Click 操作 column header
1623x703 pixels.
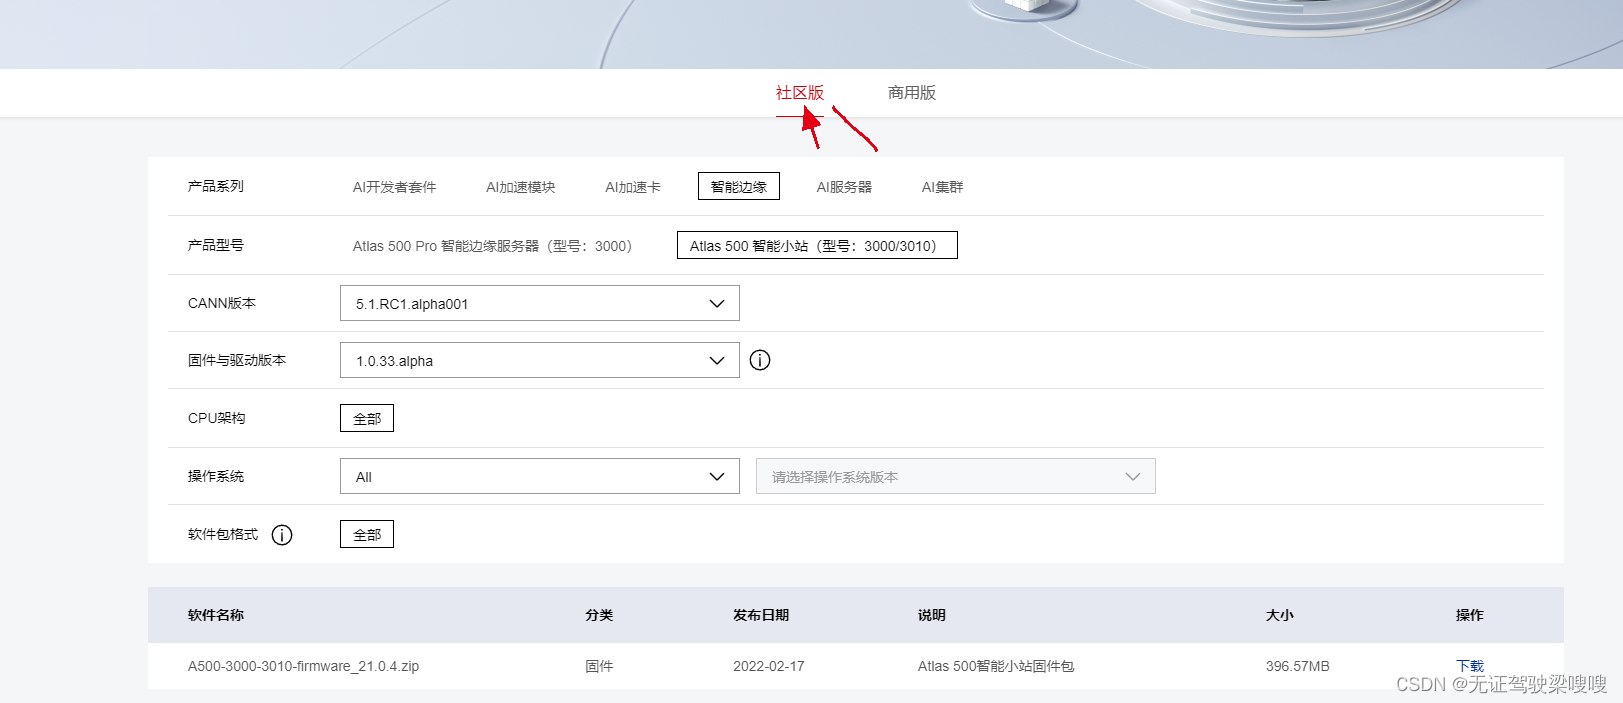1470,615
